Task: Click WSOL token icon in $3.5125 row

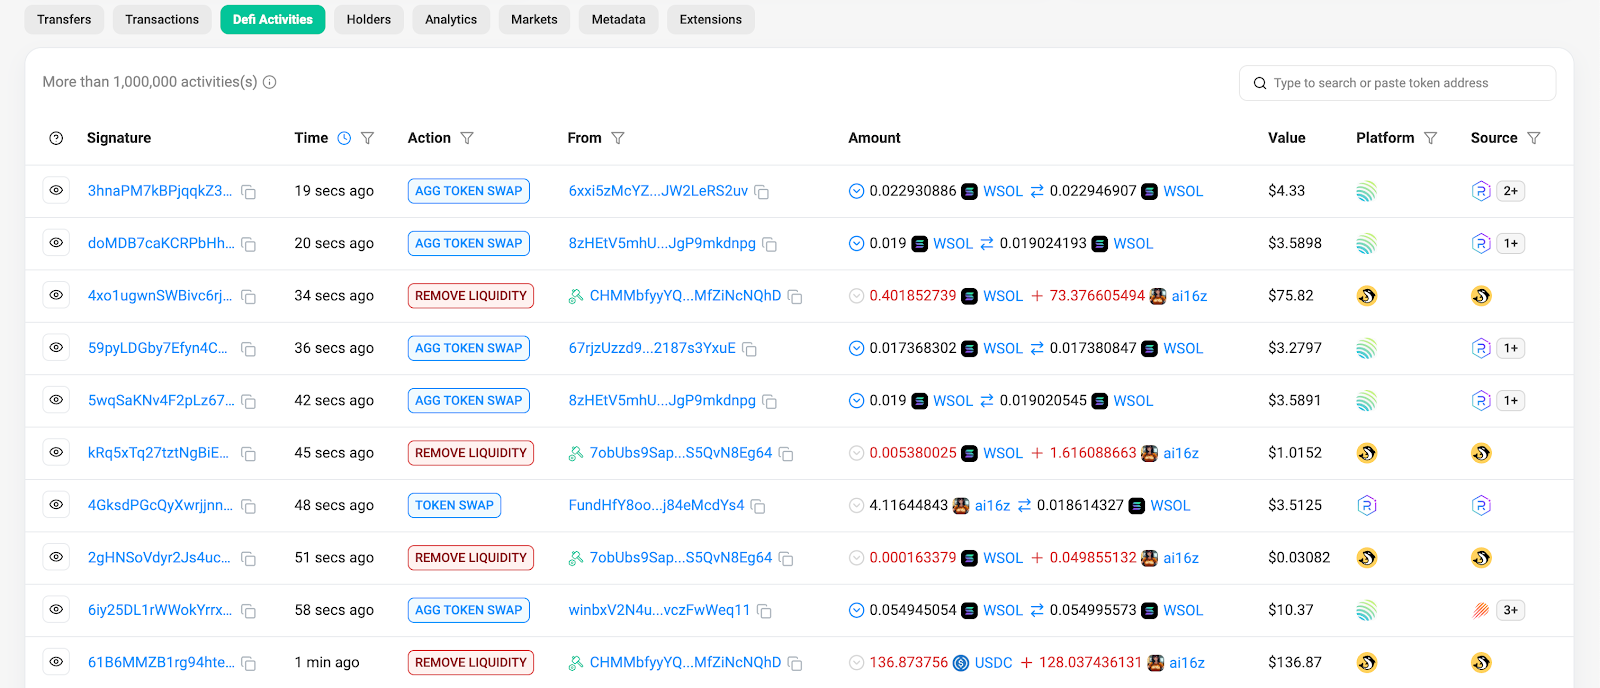Action: point(1137,506)
